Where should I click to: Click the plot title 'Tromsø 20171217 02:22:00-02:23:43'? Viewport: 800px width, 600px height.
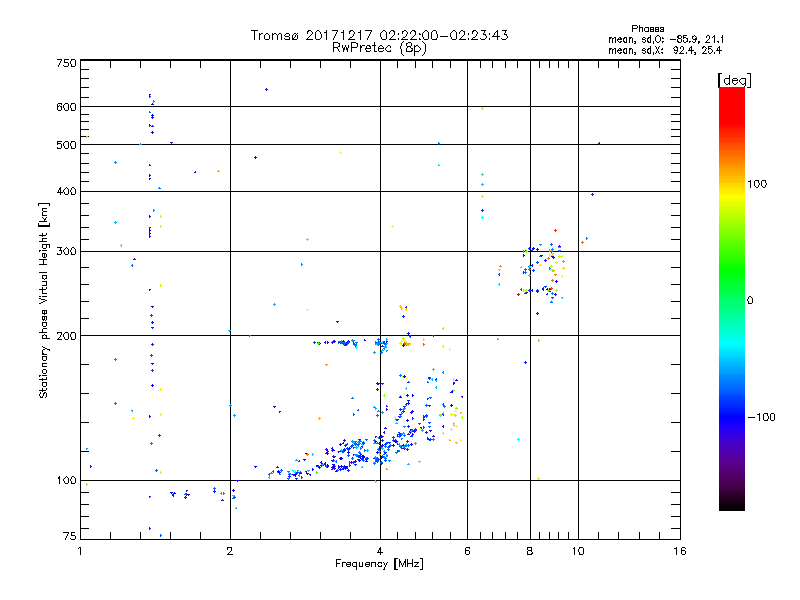point(379,35)
